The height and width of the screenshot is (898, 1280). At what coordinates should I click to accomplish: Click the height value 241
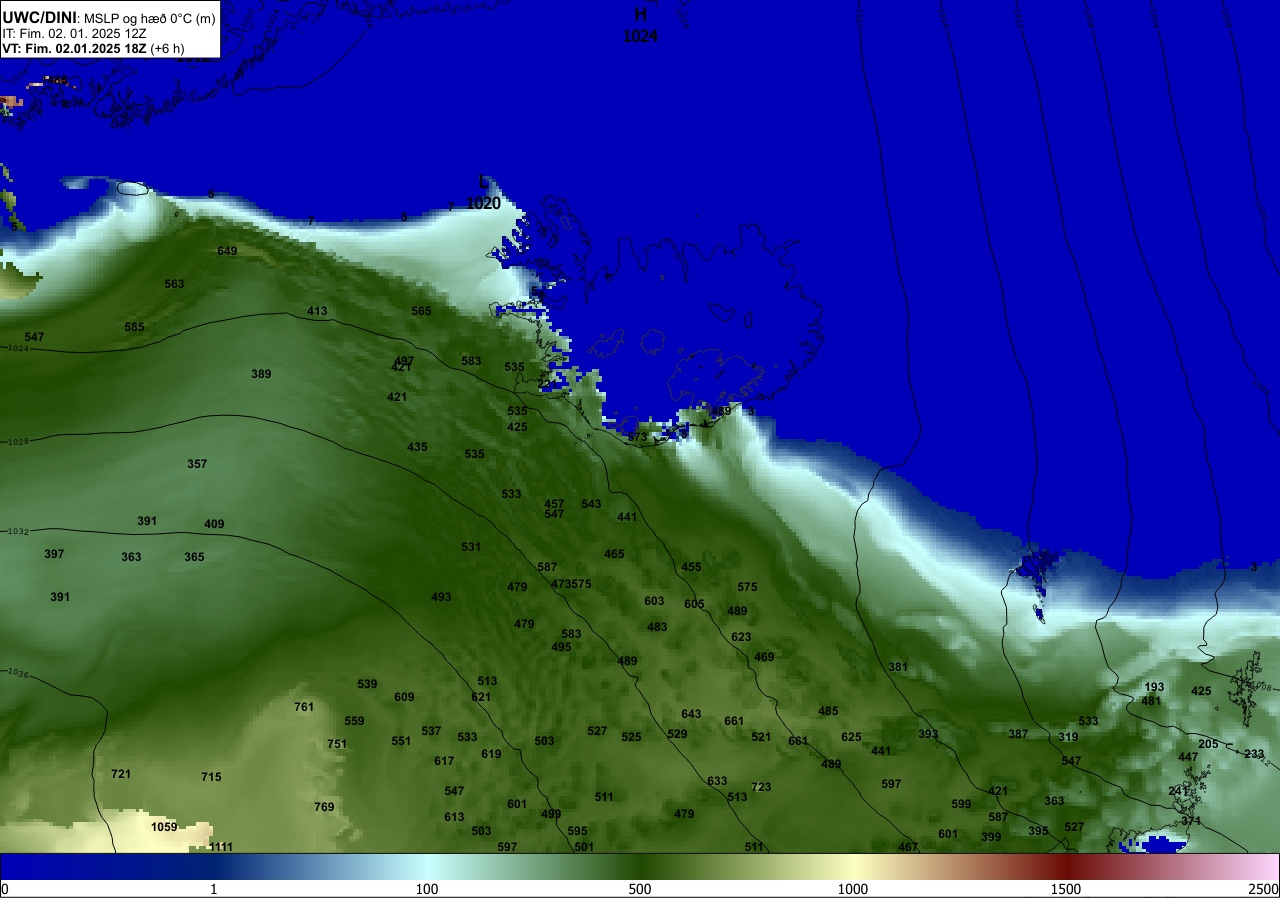tap(1178, 791)
